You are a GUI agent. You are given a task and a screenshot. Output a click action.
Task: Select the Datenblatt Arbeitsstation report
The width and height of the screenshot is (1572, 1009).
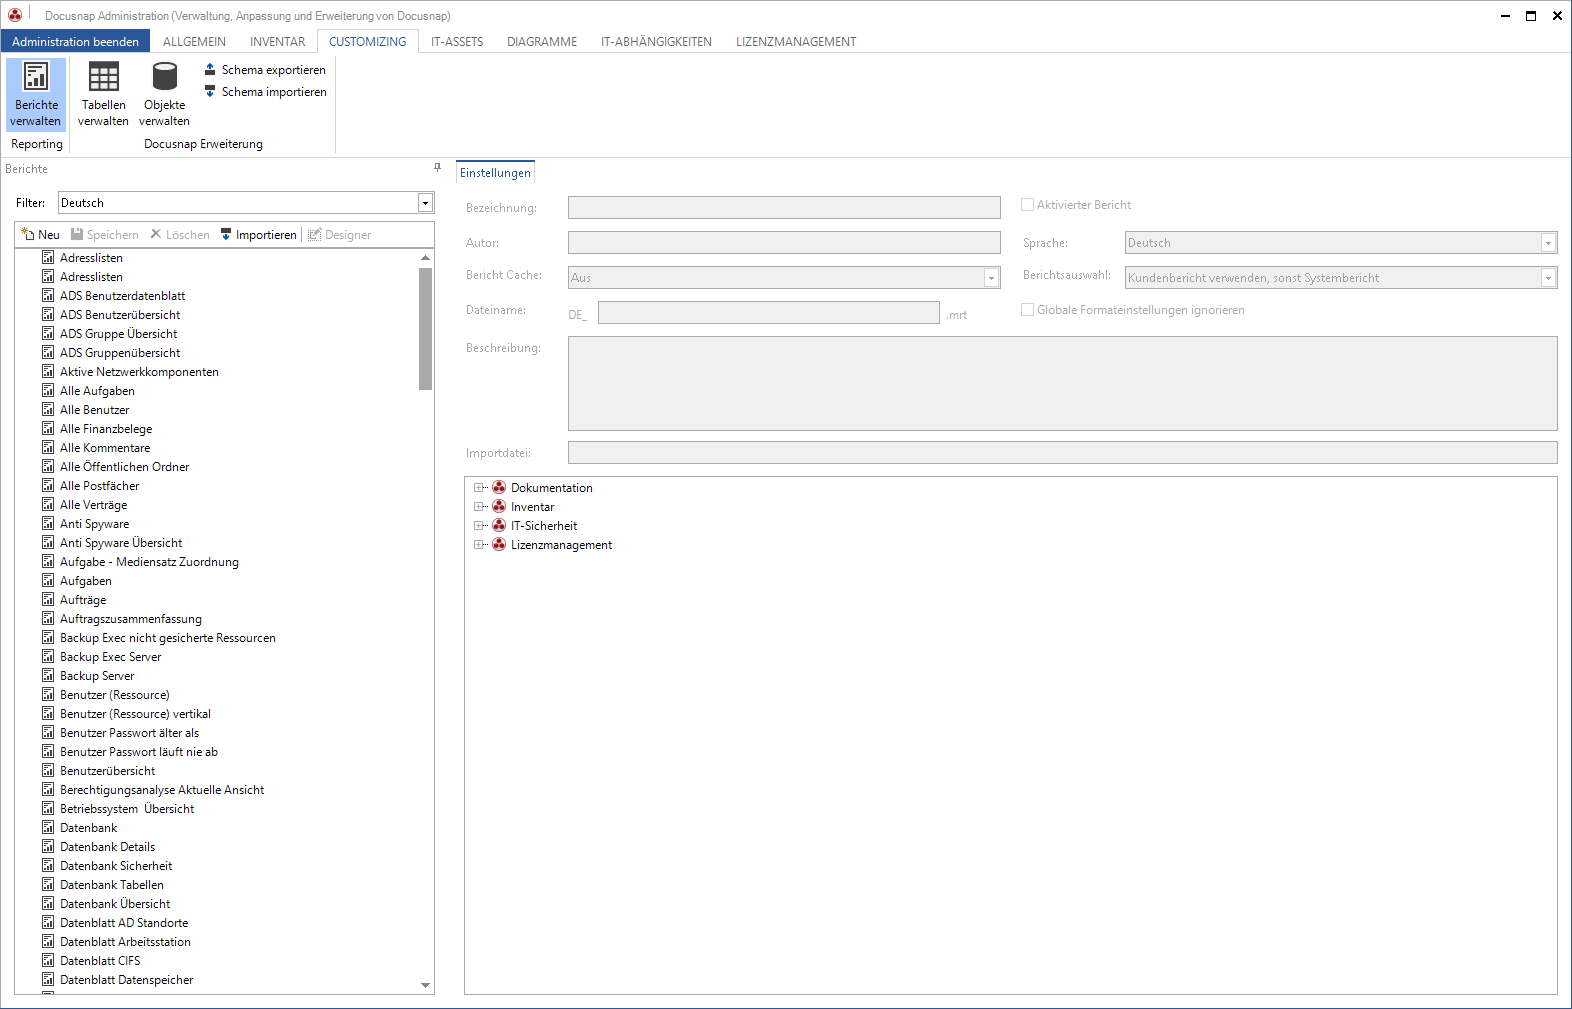(x=125, y=942)
